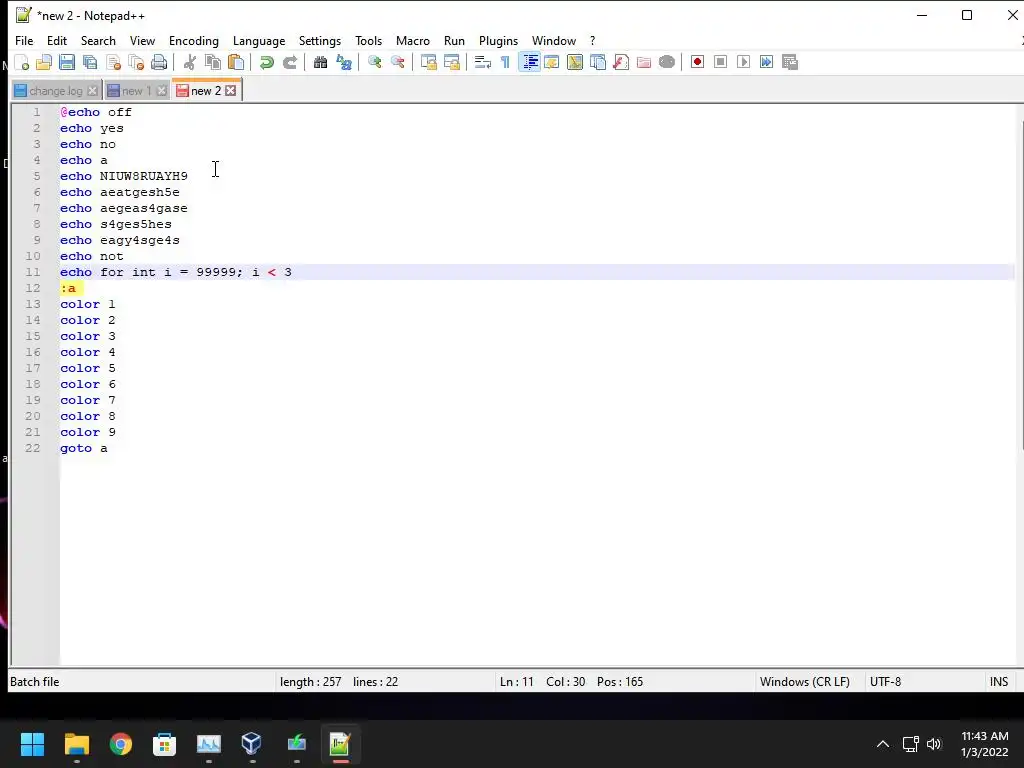Open the Replace toolbar icon

(344, 62)
